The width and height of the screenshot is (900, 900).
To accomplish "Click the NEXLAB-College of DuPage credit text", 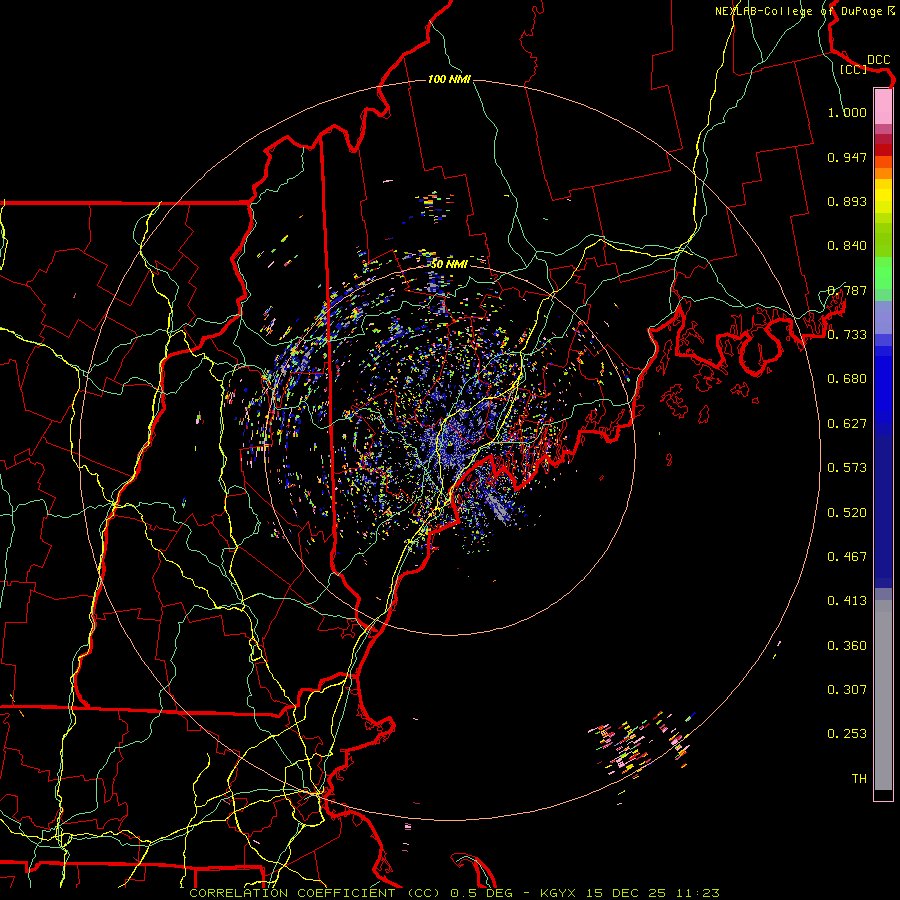I will click(x=798, y=11).
